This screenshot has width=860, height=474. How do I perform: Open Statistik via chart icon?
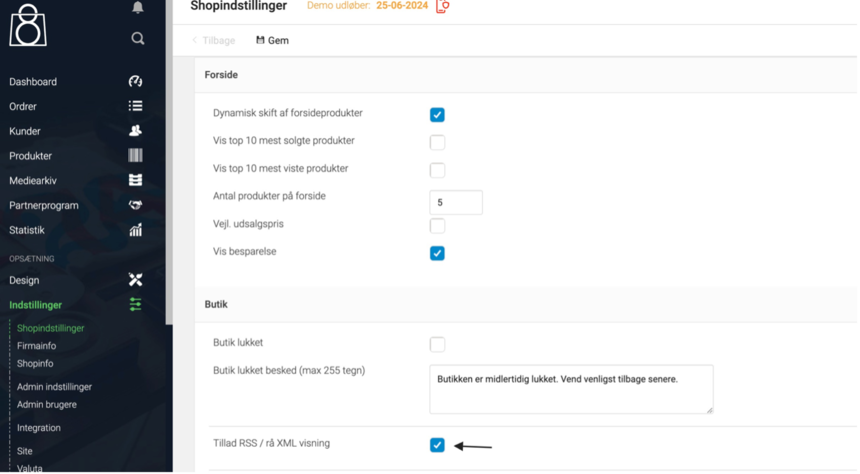coord(135,230)
